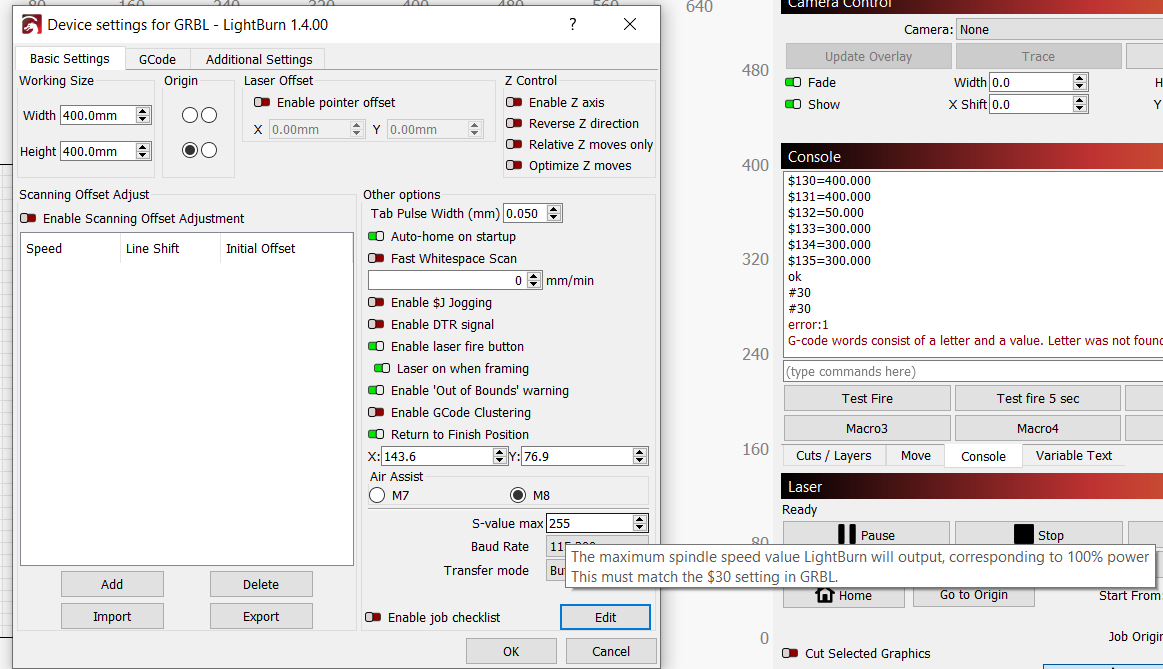Cancel the device settings dialog
Image resolution: width=1163 pixels, height=669 pixels.
click(611, 651)
